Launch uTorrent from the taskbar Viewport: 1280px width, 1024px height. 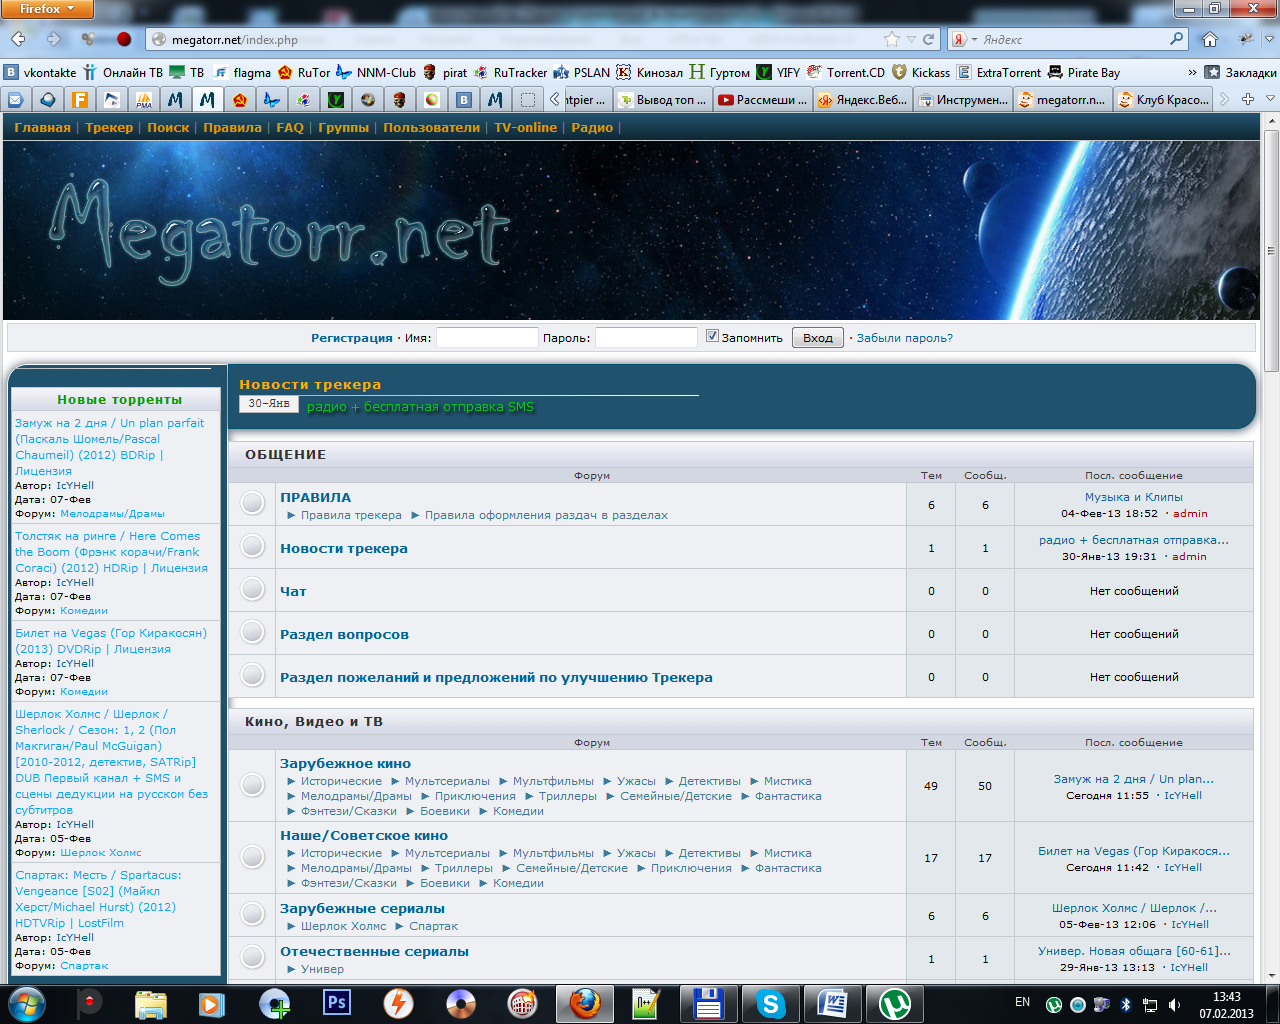[894, 1002]
